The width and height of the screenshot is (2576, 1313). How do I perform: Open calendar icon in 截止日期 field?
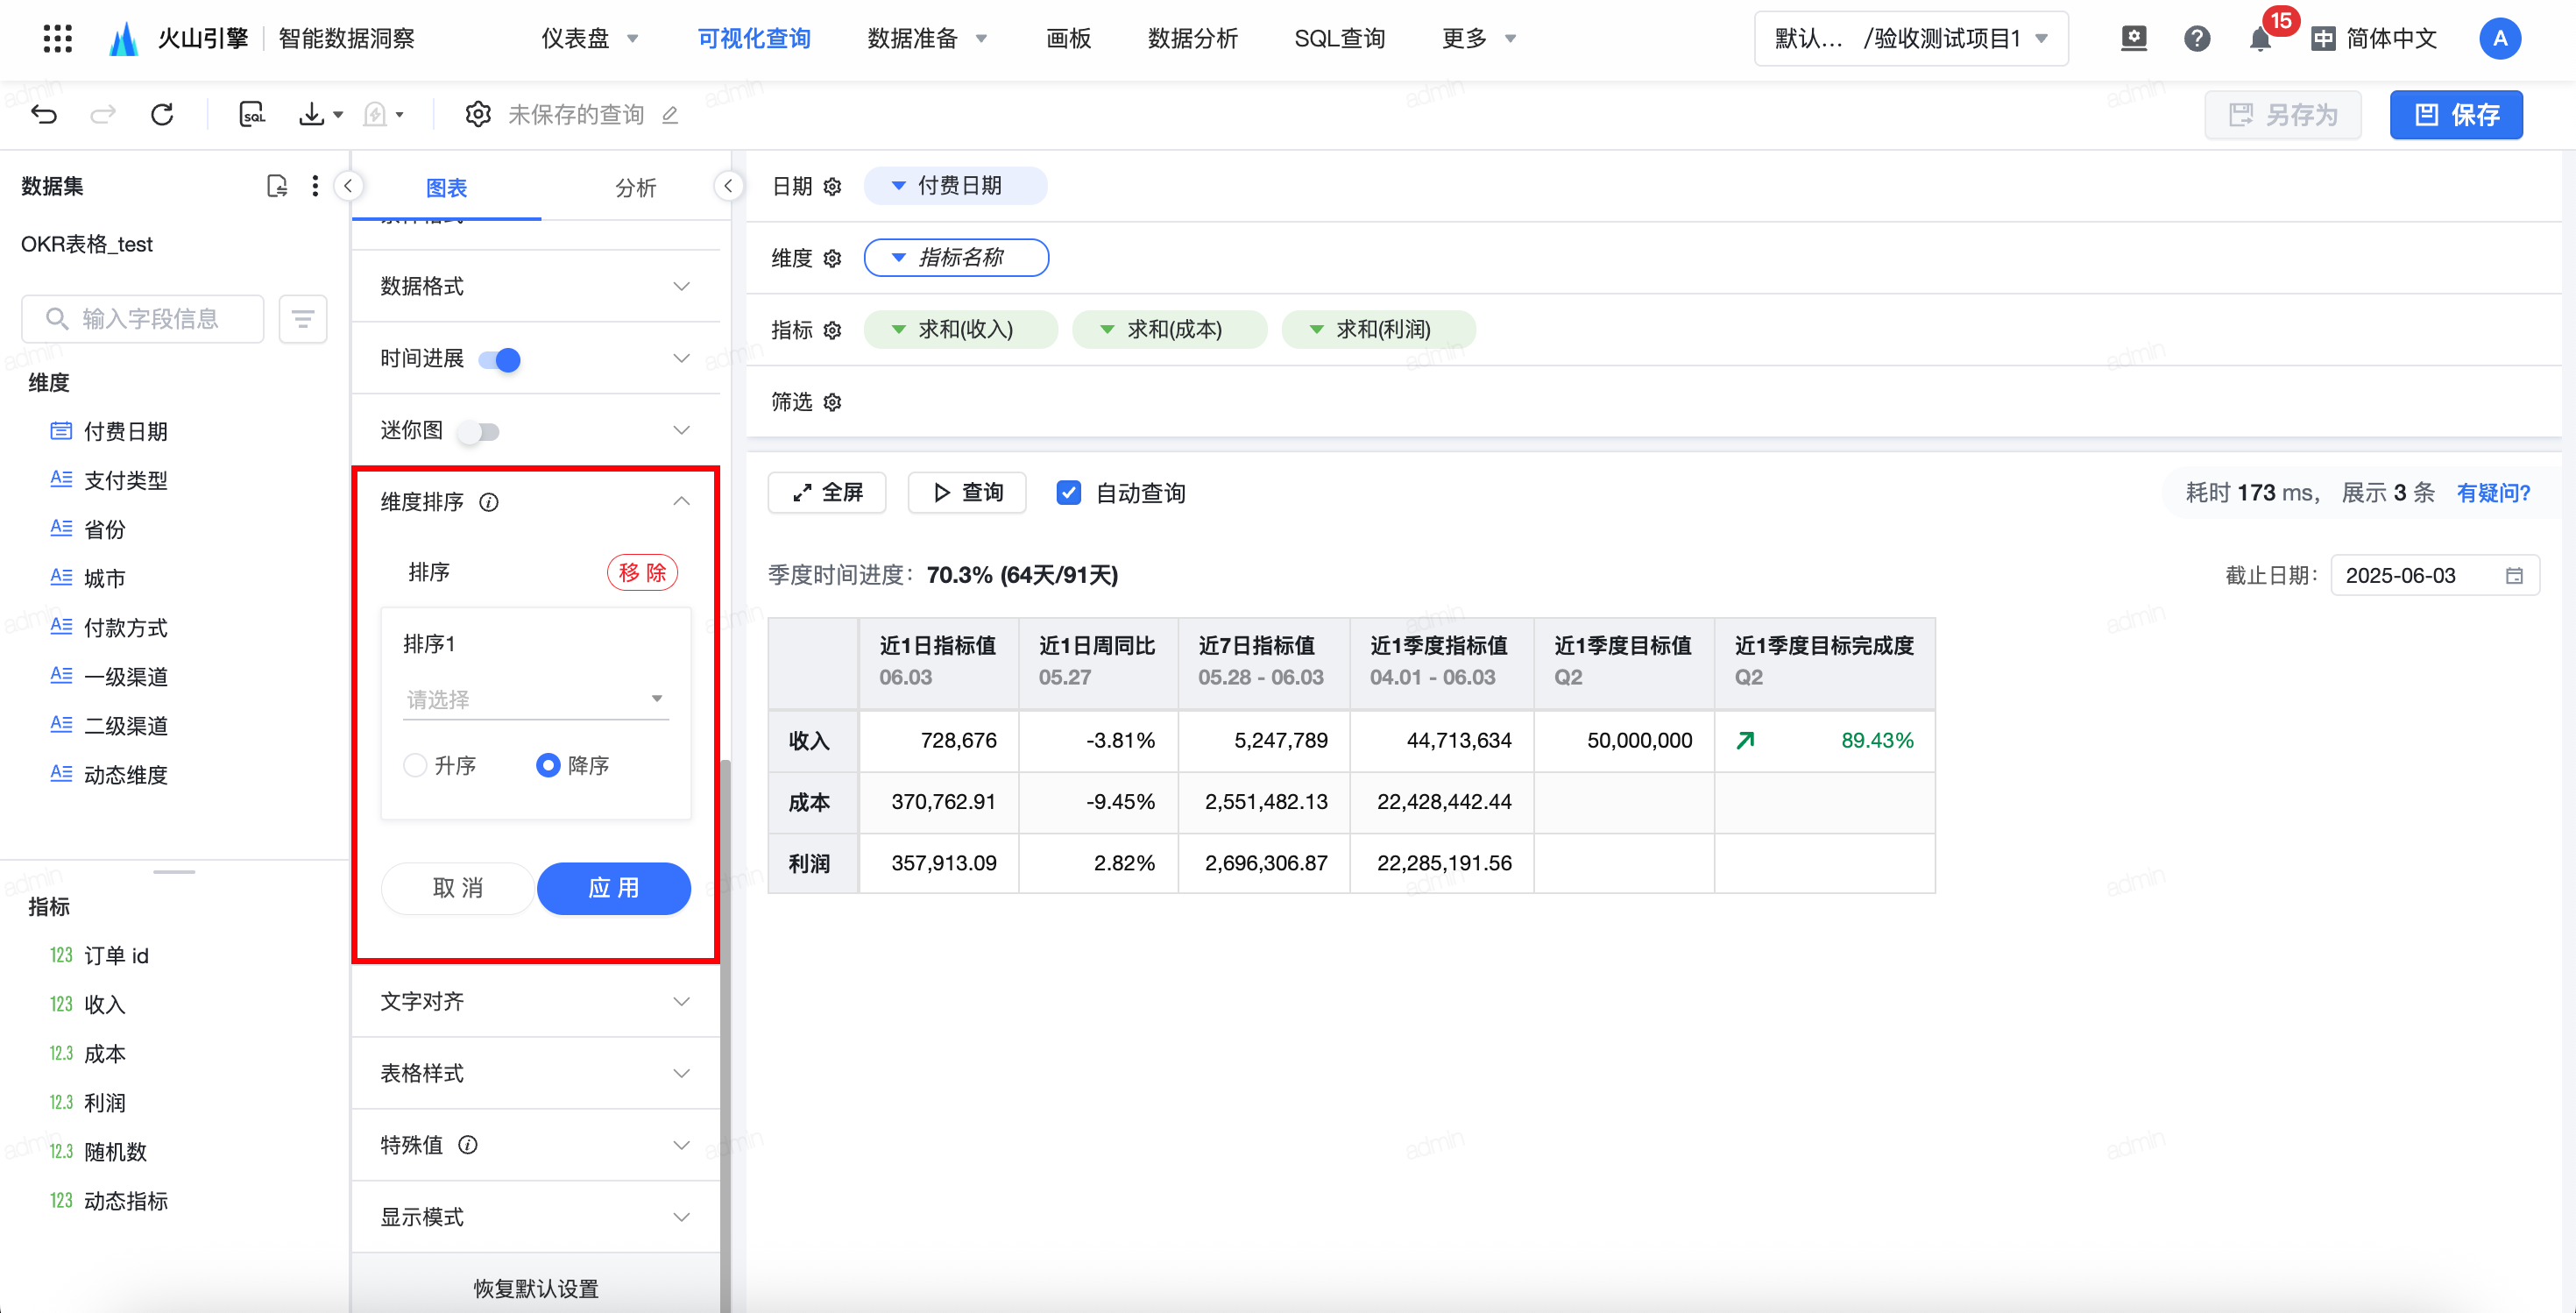[x=2514, y=576]
